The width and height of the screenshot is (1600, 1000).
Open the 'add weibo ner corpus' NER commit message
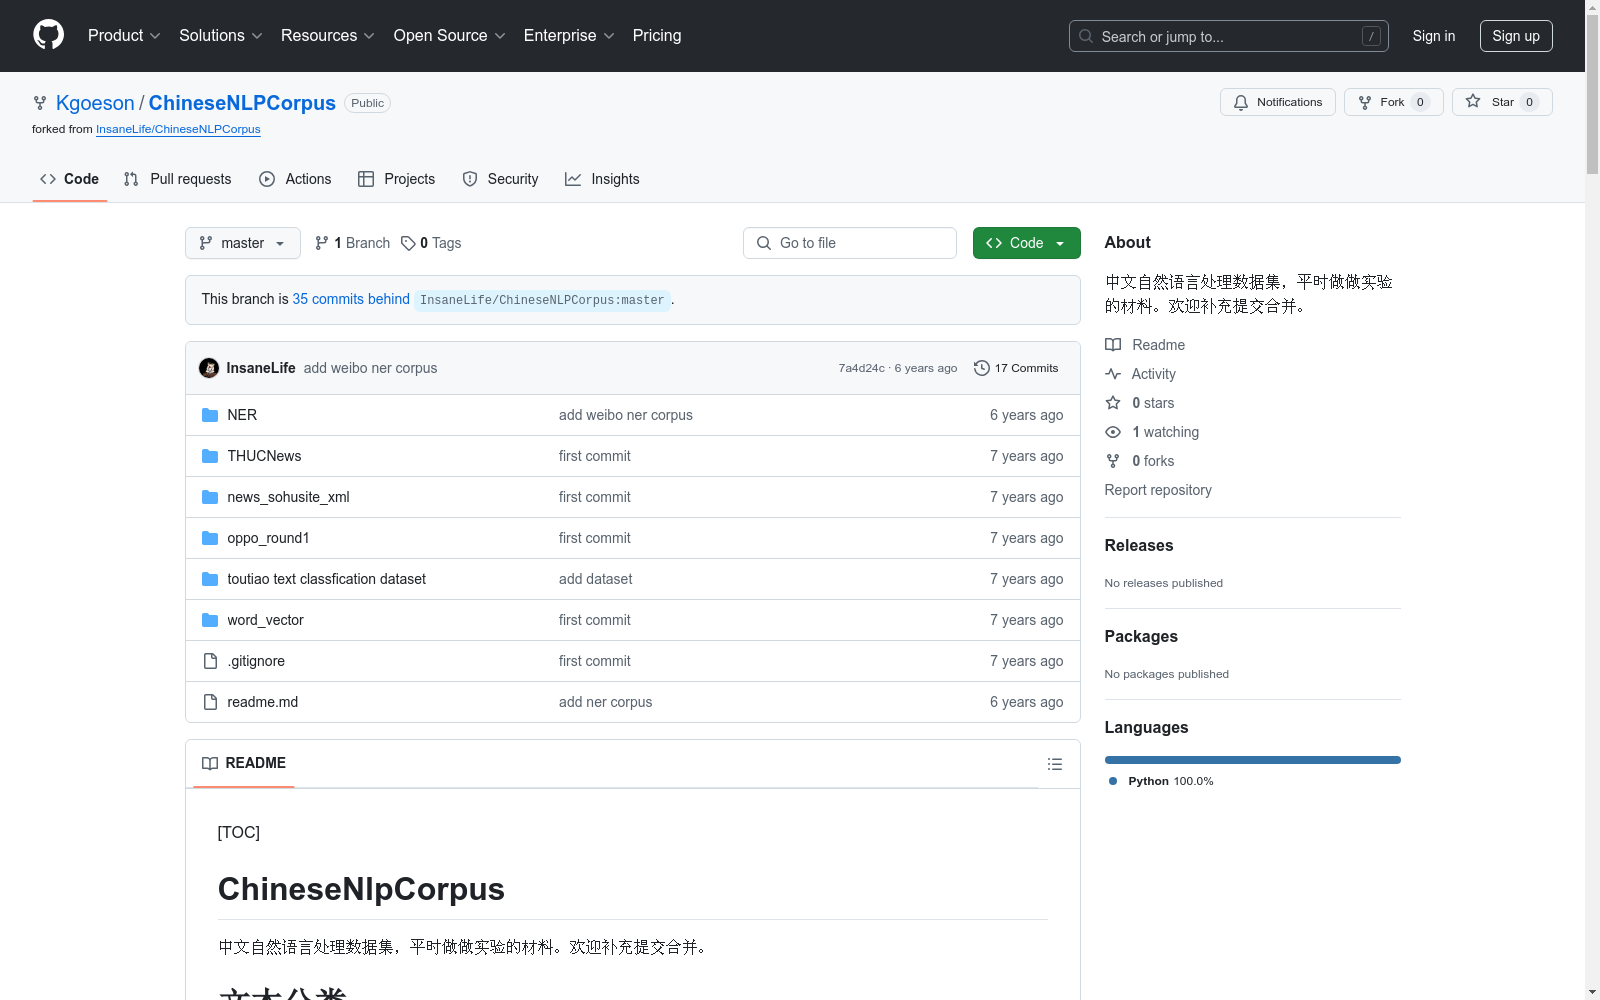(x=626, y=415)
